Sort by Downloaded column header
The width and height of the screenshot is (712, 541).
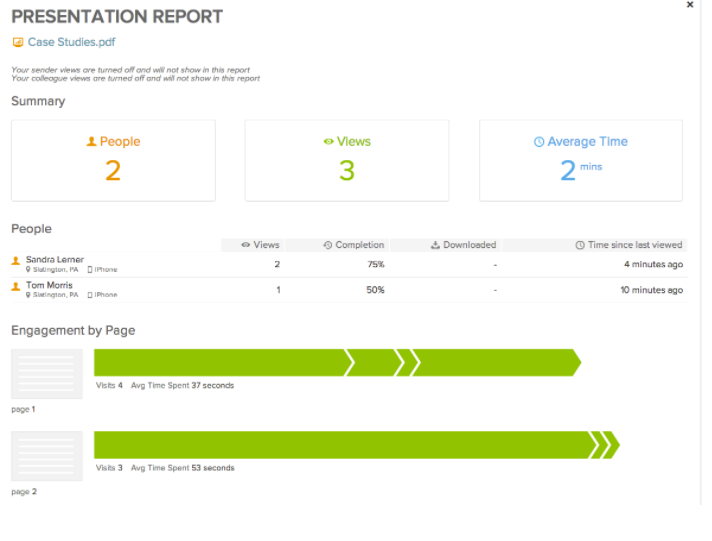coord(463,245)
